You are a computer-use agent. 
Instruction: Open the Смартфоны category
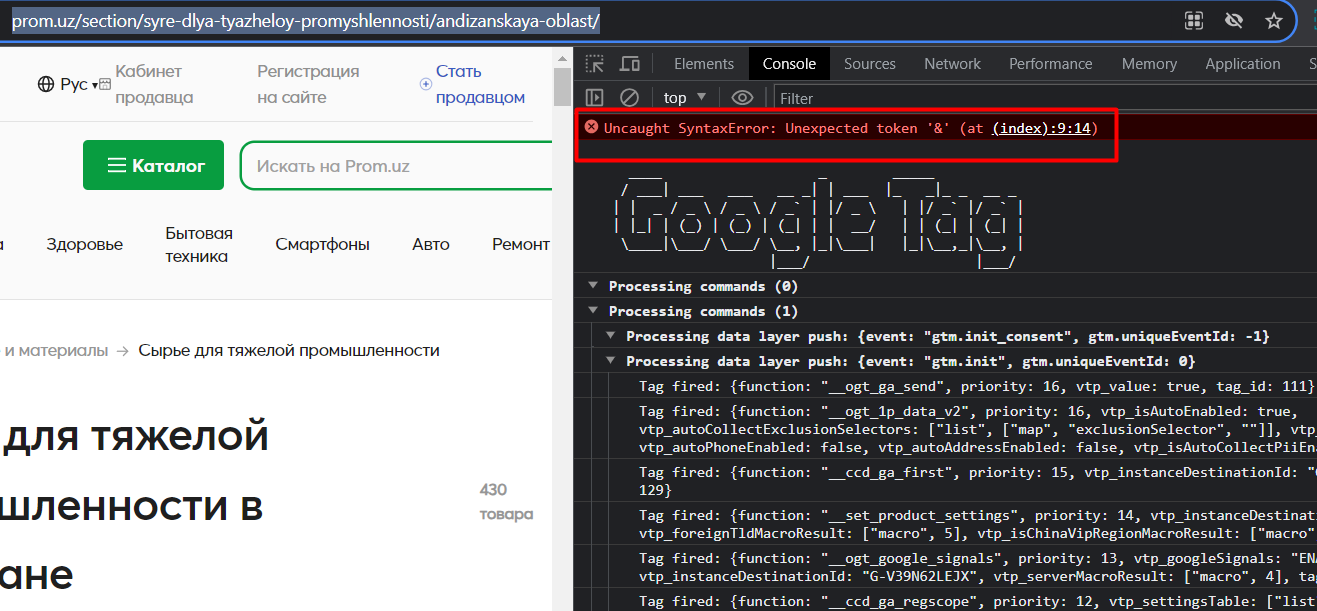(x=322, y=244)
